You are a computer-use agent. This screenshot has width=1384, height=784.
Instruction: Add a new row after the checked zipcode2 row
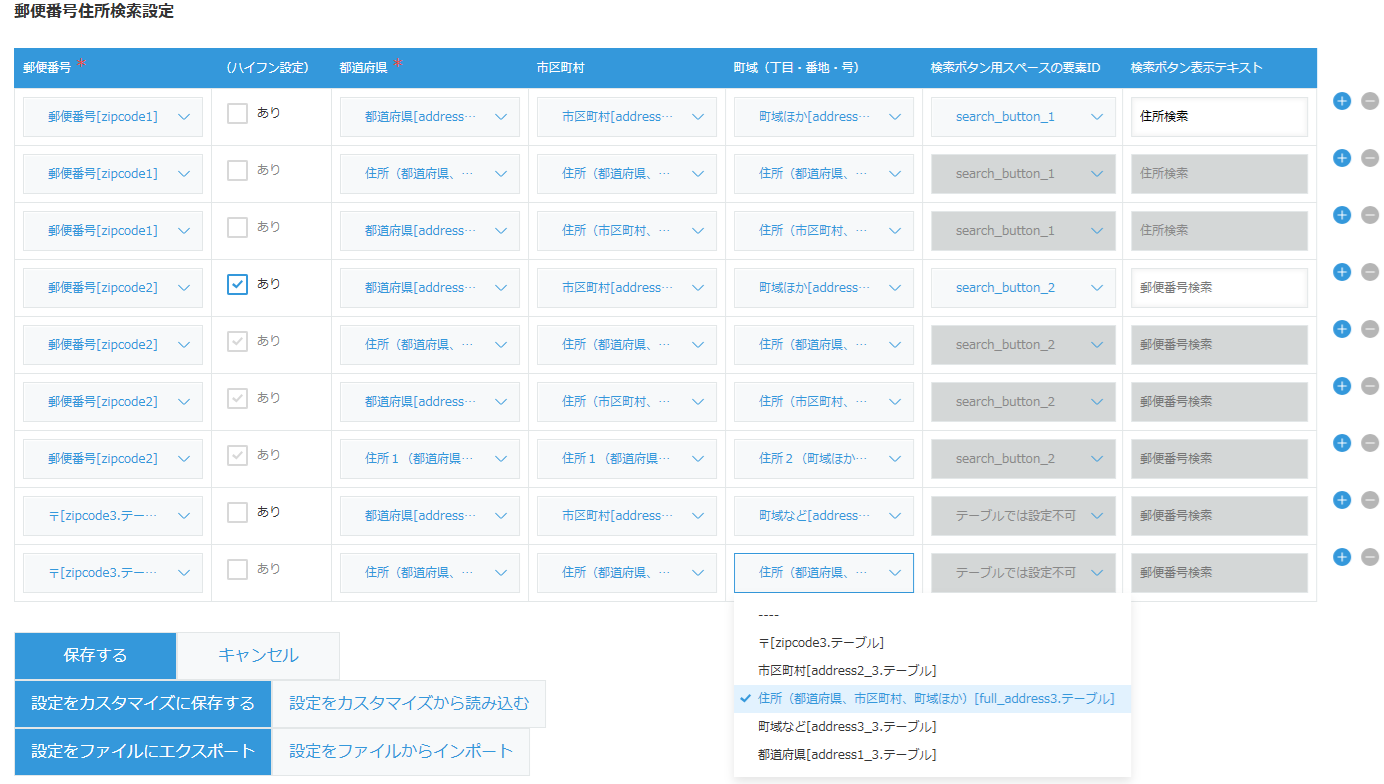pos(1341,271)
